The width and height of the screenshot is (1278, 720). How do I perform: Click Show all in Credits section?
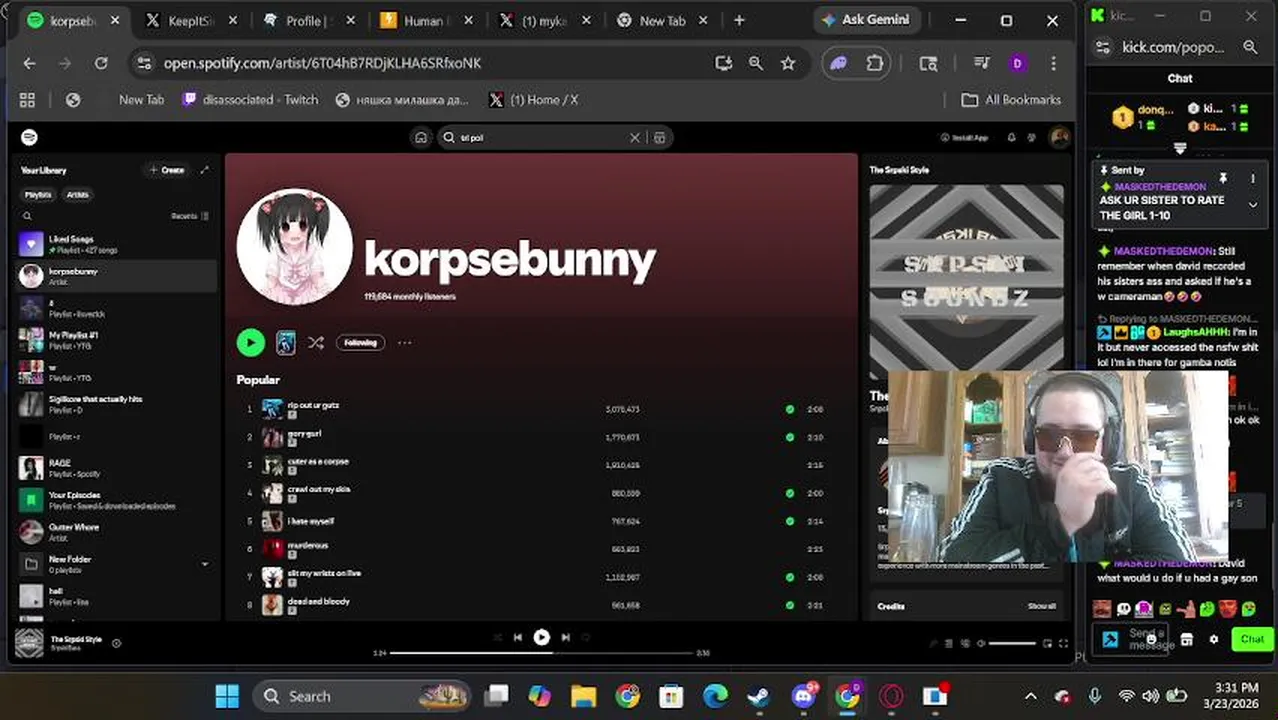pos(1041,606)
